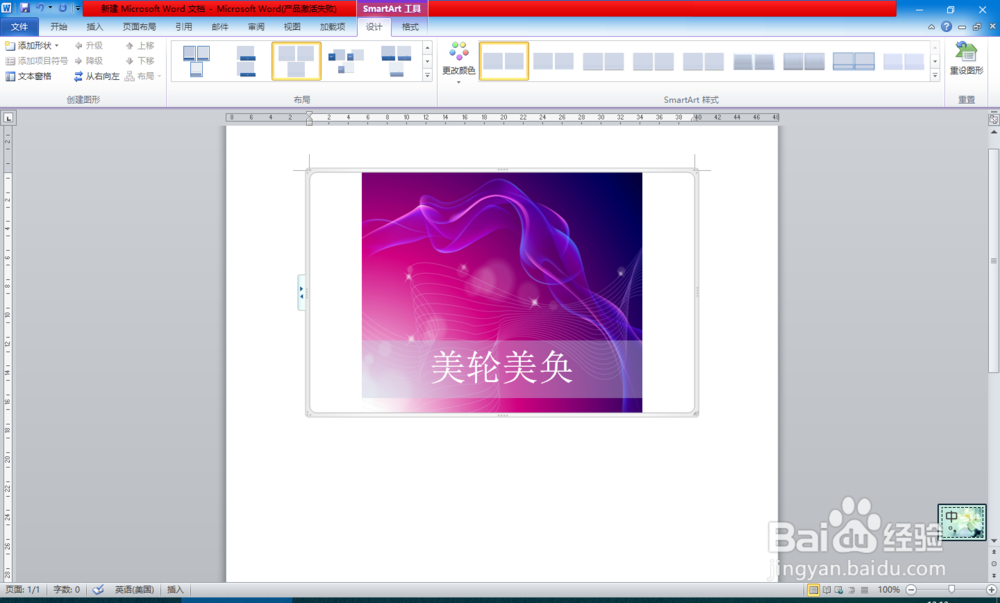Click the ribbon Help question mark button

tap(944, 26)
